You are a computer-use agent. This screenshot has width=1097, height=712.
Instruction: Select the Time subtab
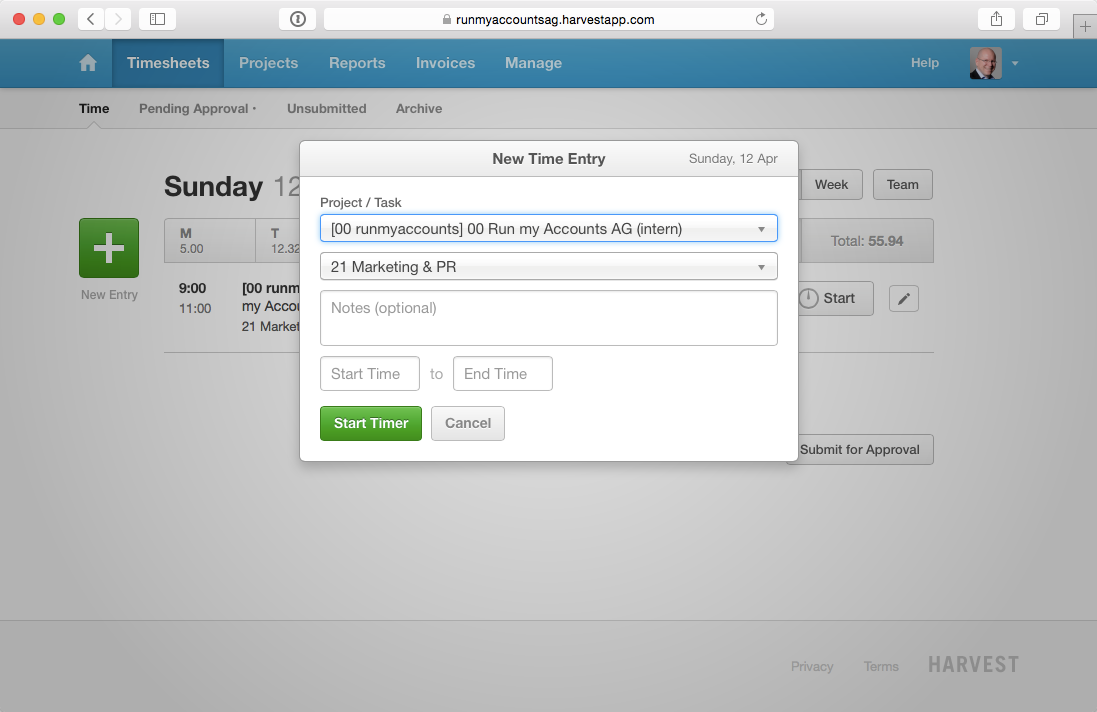pos(94,108)
